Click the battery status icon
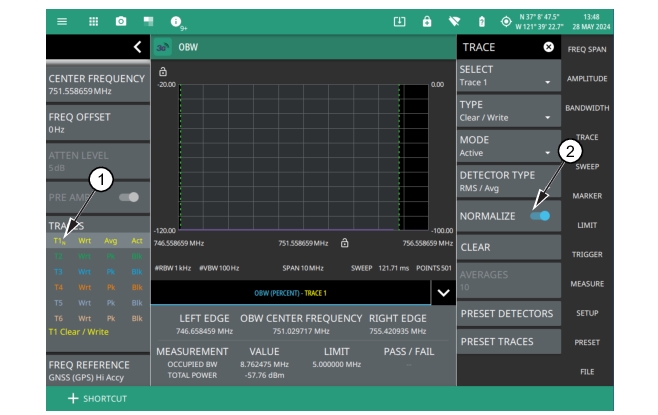The height and width of the screenshot is (415, 658). (x=481, y=21)
